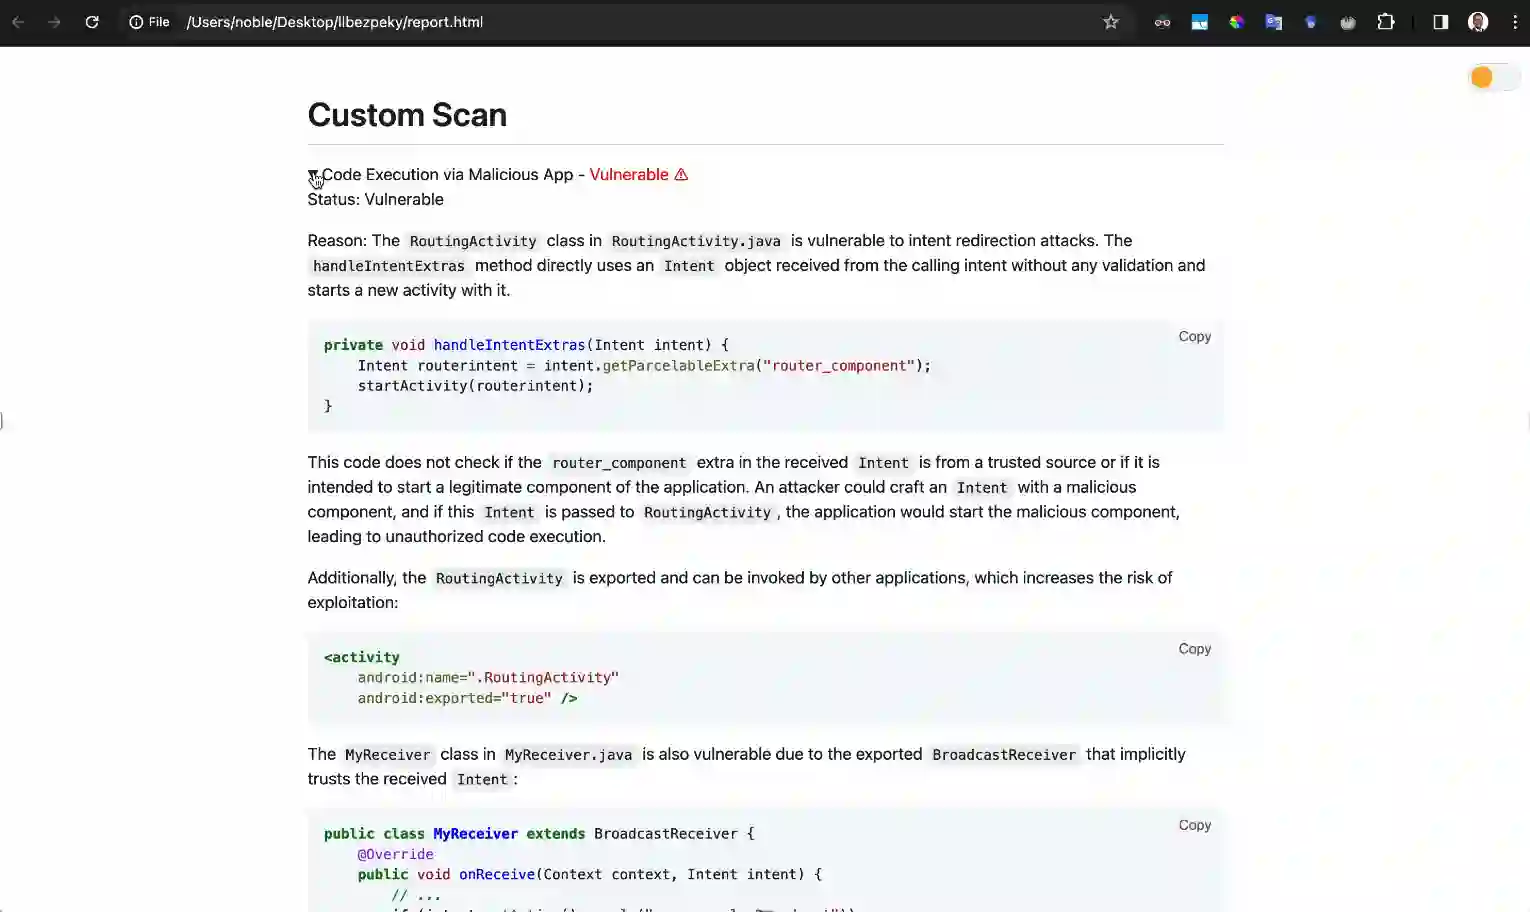Bookmark this page with the star icon
Viewport: 1530px width, 912px height.
point(1110,22)
